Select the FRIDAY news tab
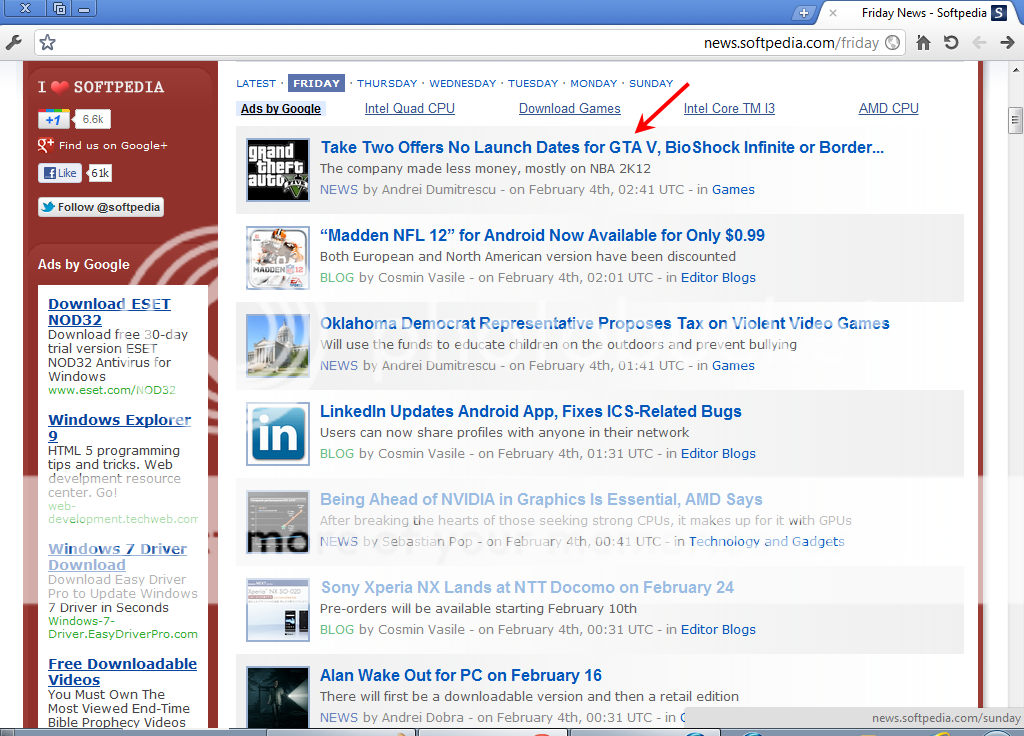Image resolution: width=1024 pixels, height=736 pixels. click(x=317, y=84)
